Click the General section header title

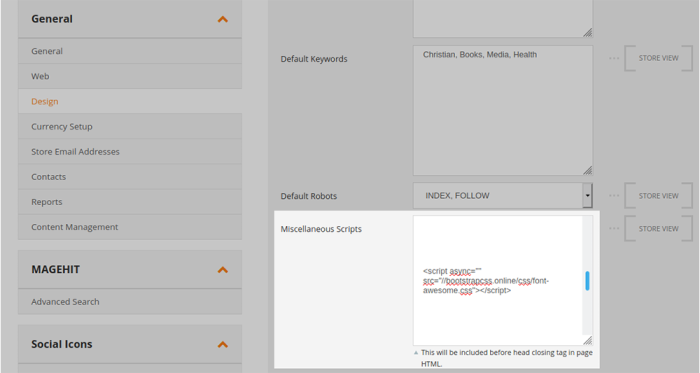coord(52,19)
